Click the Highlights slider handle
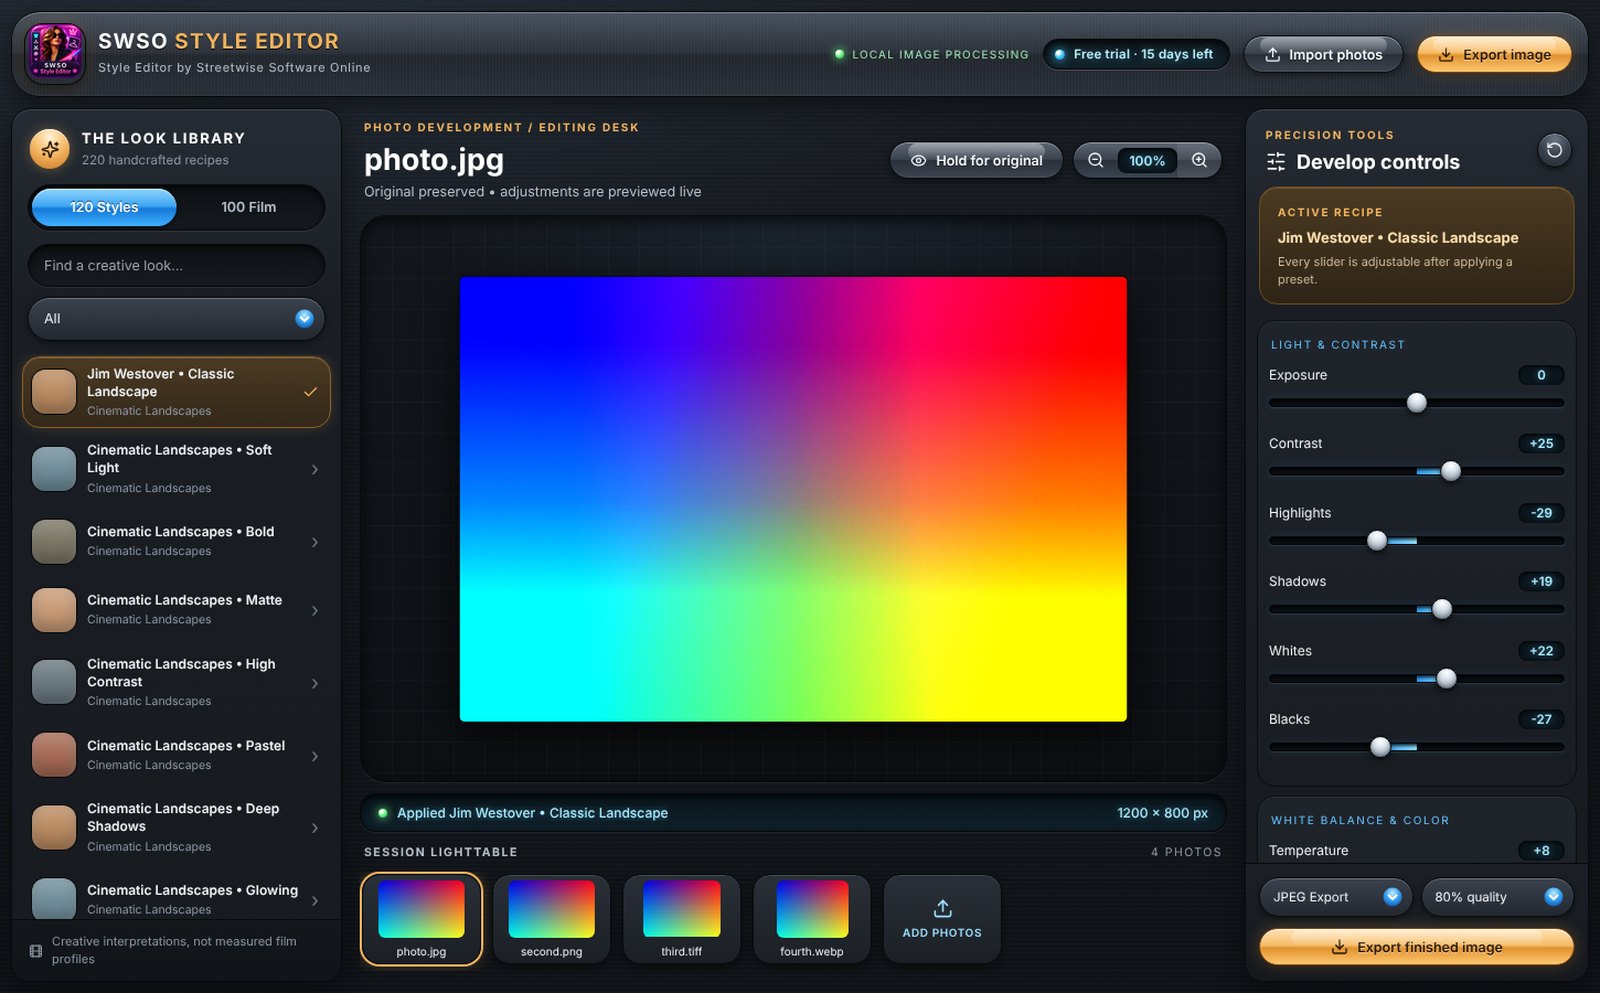Image resolution: width=1600 pixels, height=993 pixels. pyautogui.click(x=1377, y=540)
